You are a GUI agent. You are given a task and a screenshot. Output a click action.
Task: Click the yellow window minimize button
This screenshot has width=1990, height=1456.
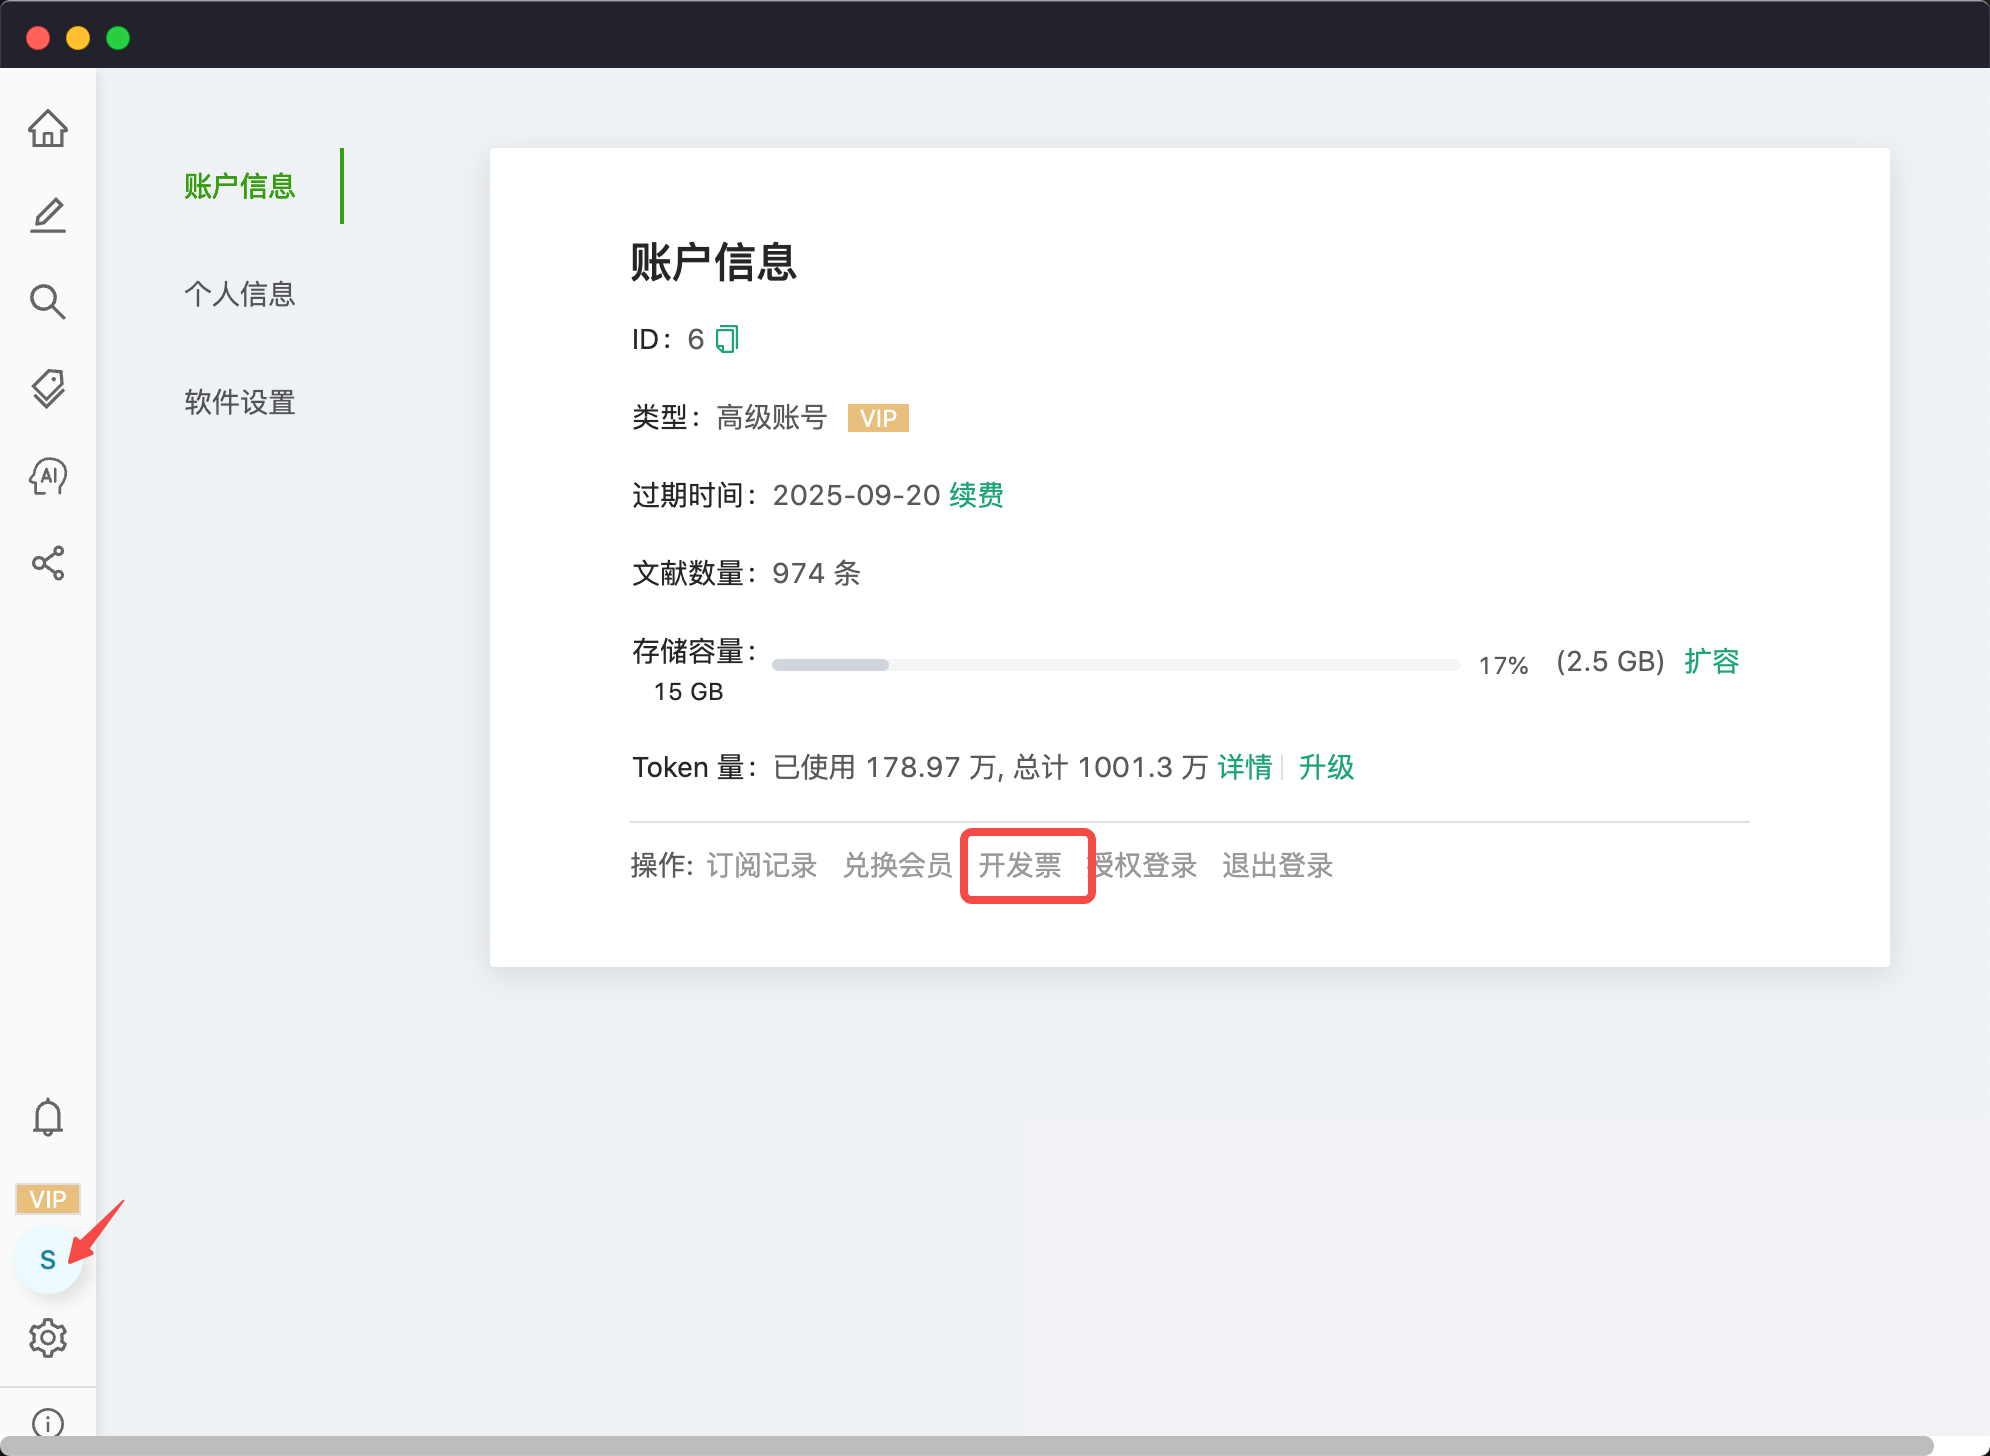tap(78, 38)
